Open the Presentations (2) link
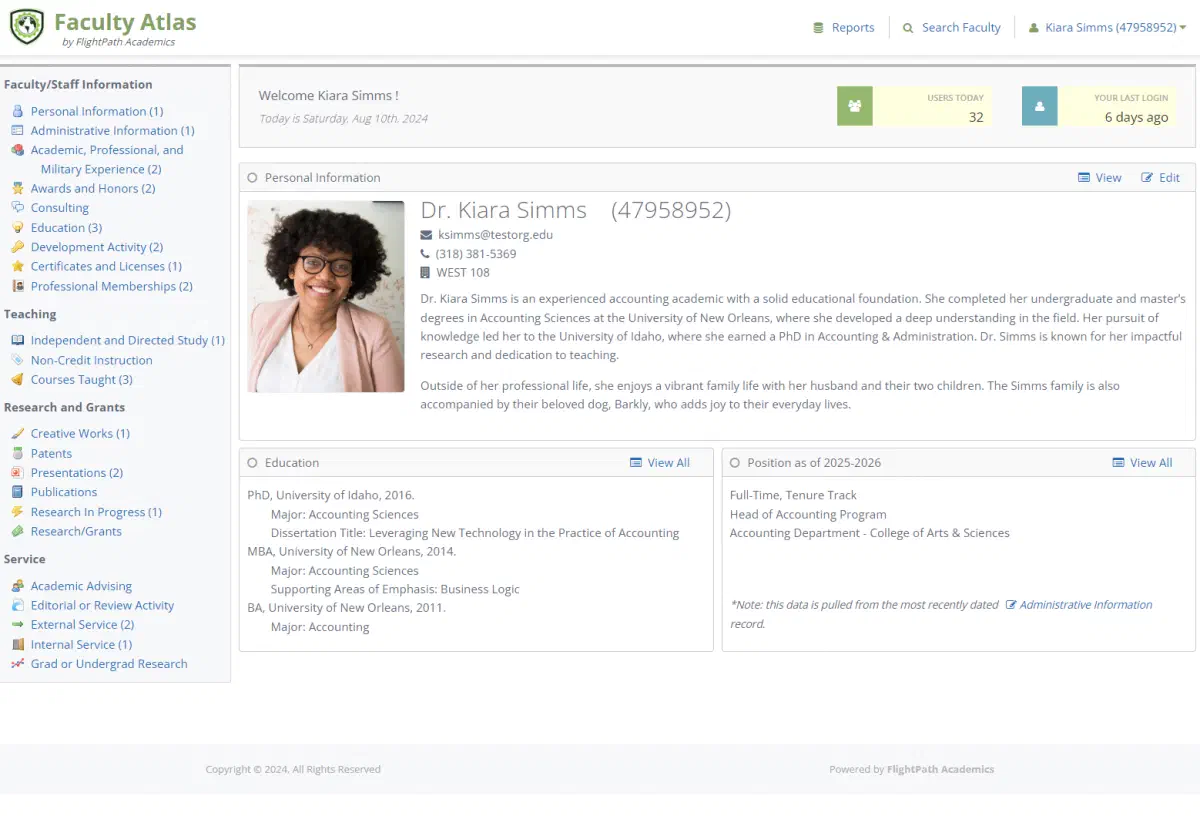 coord(77,472)
